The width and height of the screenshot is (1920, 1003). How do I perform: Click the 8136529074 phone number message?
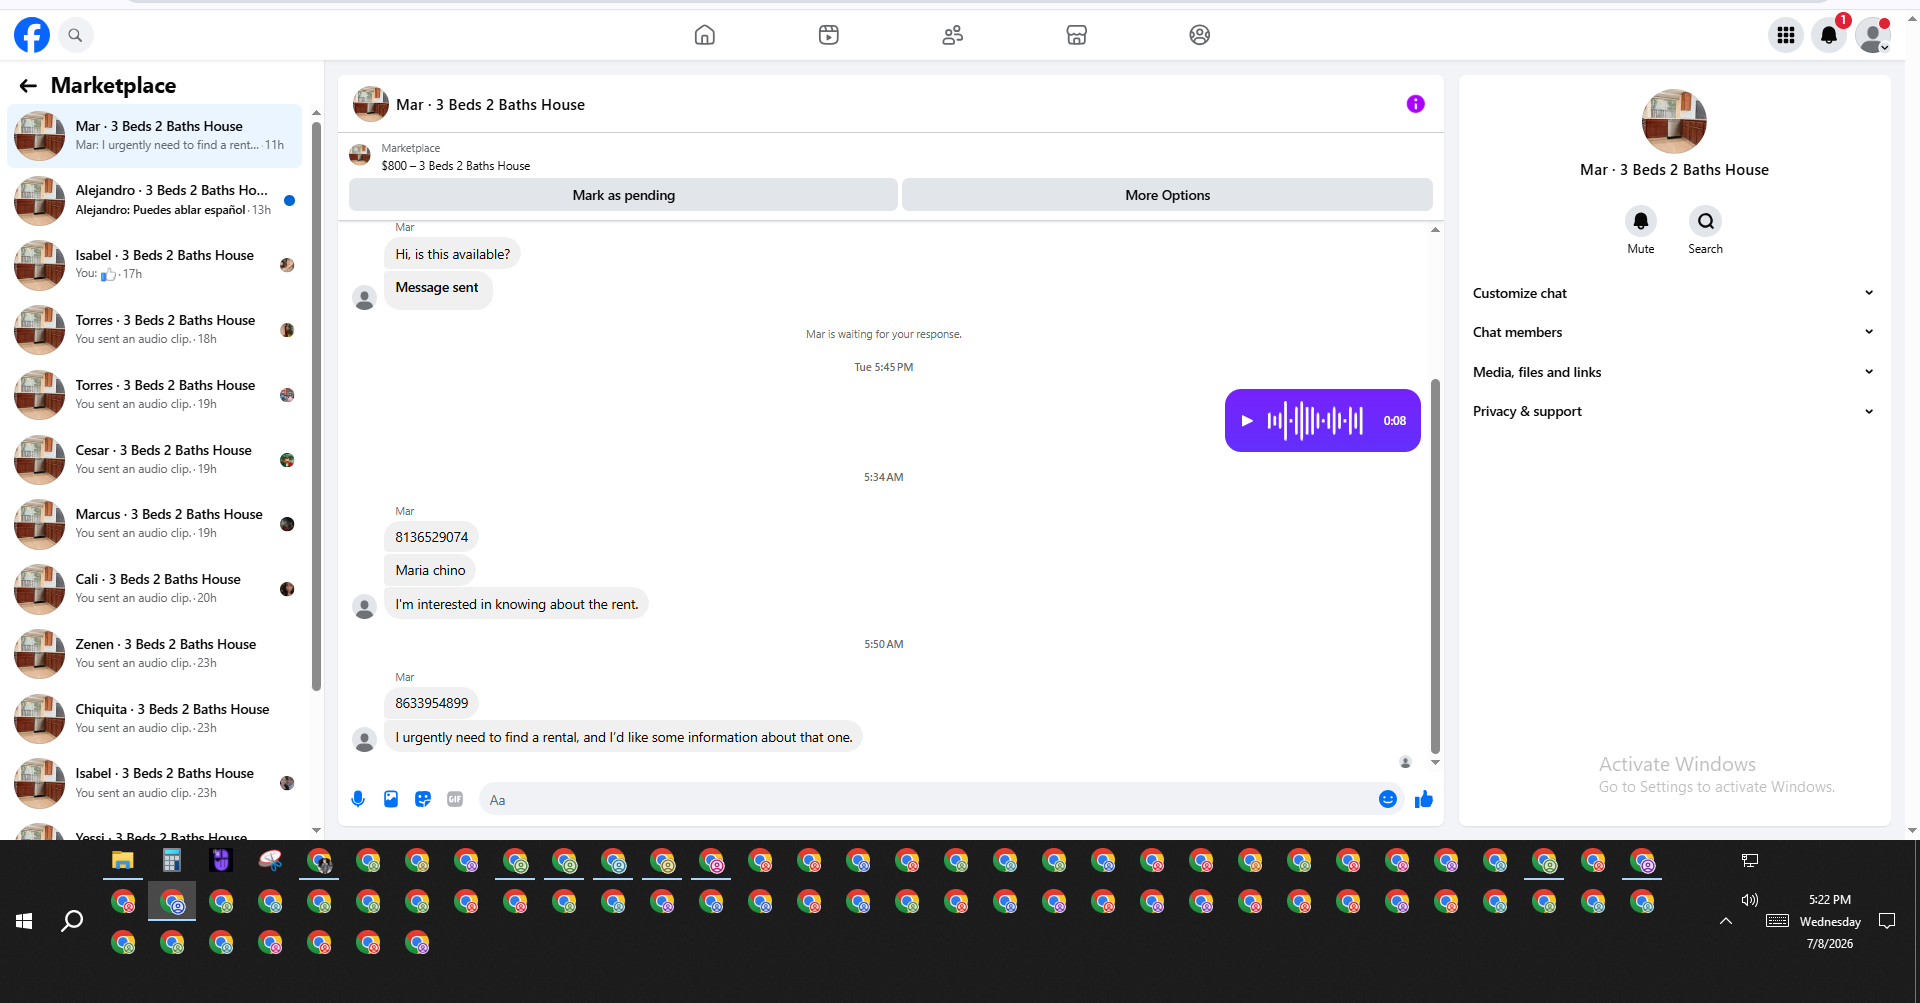pos(432,537)
